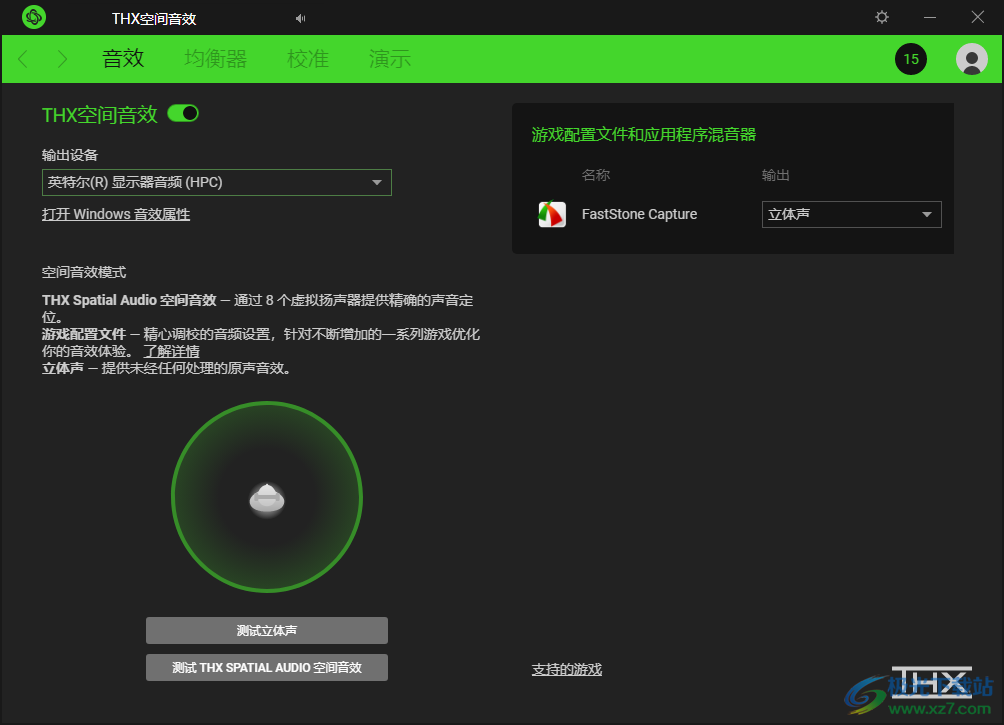Image resolution: width=1004 pixels, height=725 pixels.
Task: Click the THX logo watermark
Action: click(x=932, y=682)
